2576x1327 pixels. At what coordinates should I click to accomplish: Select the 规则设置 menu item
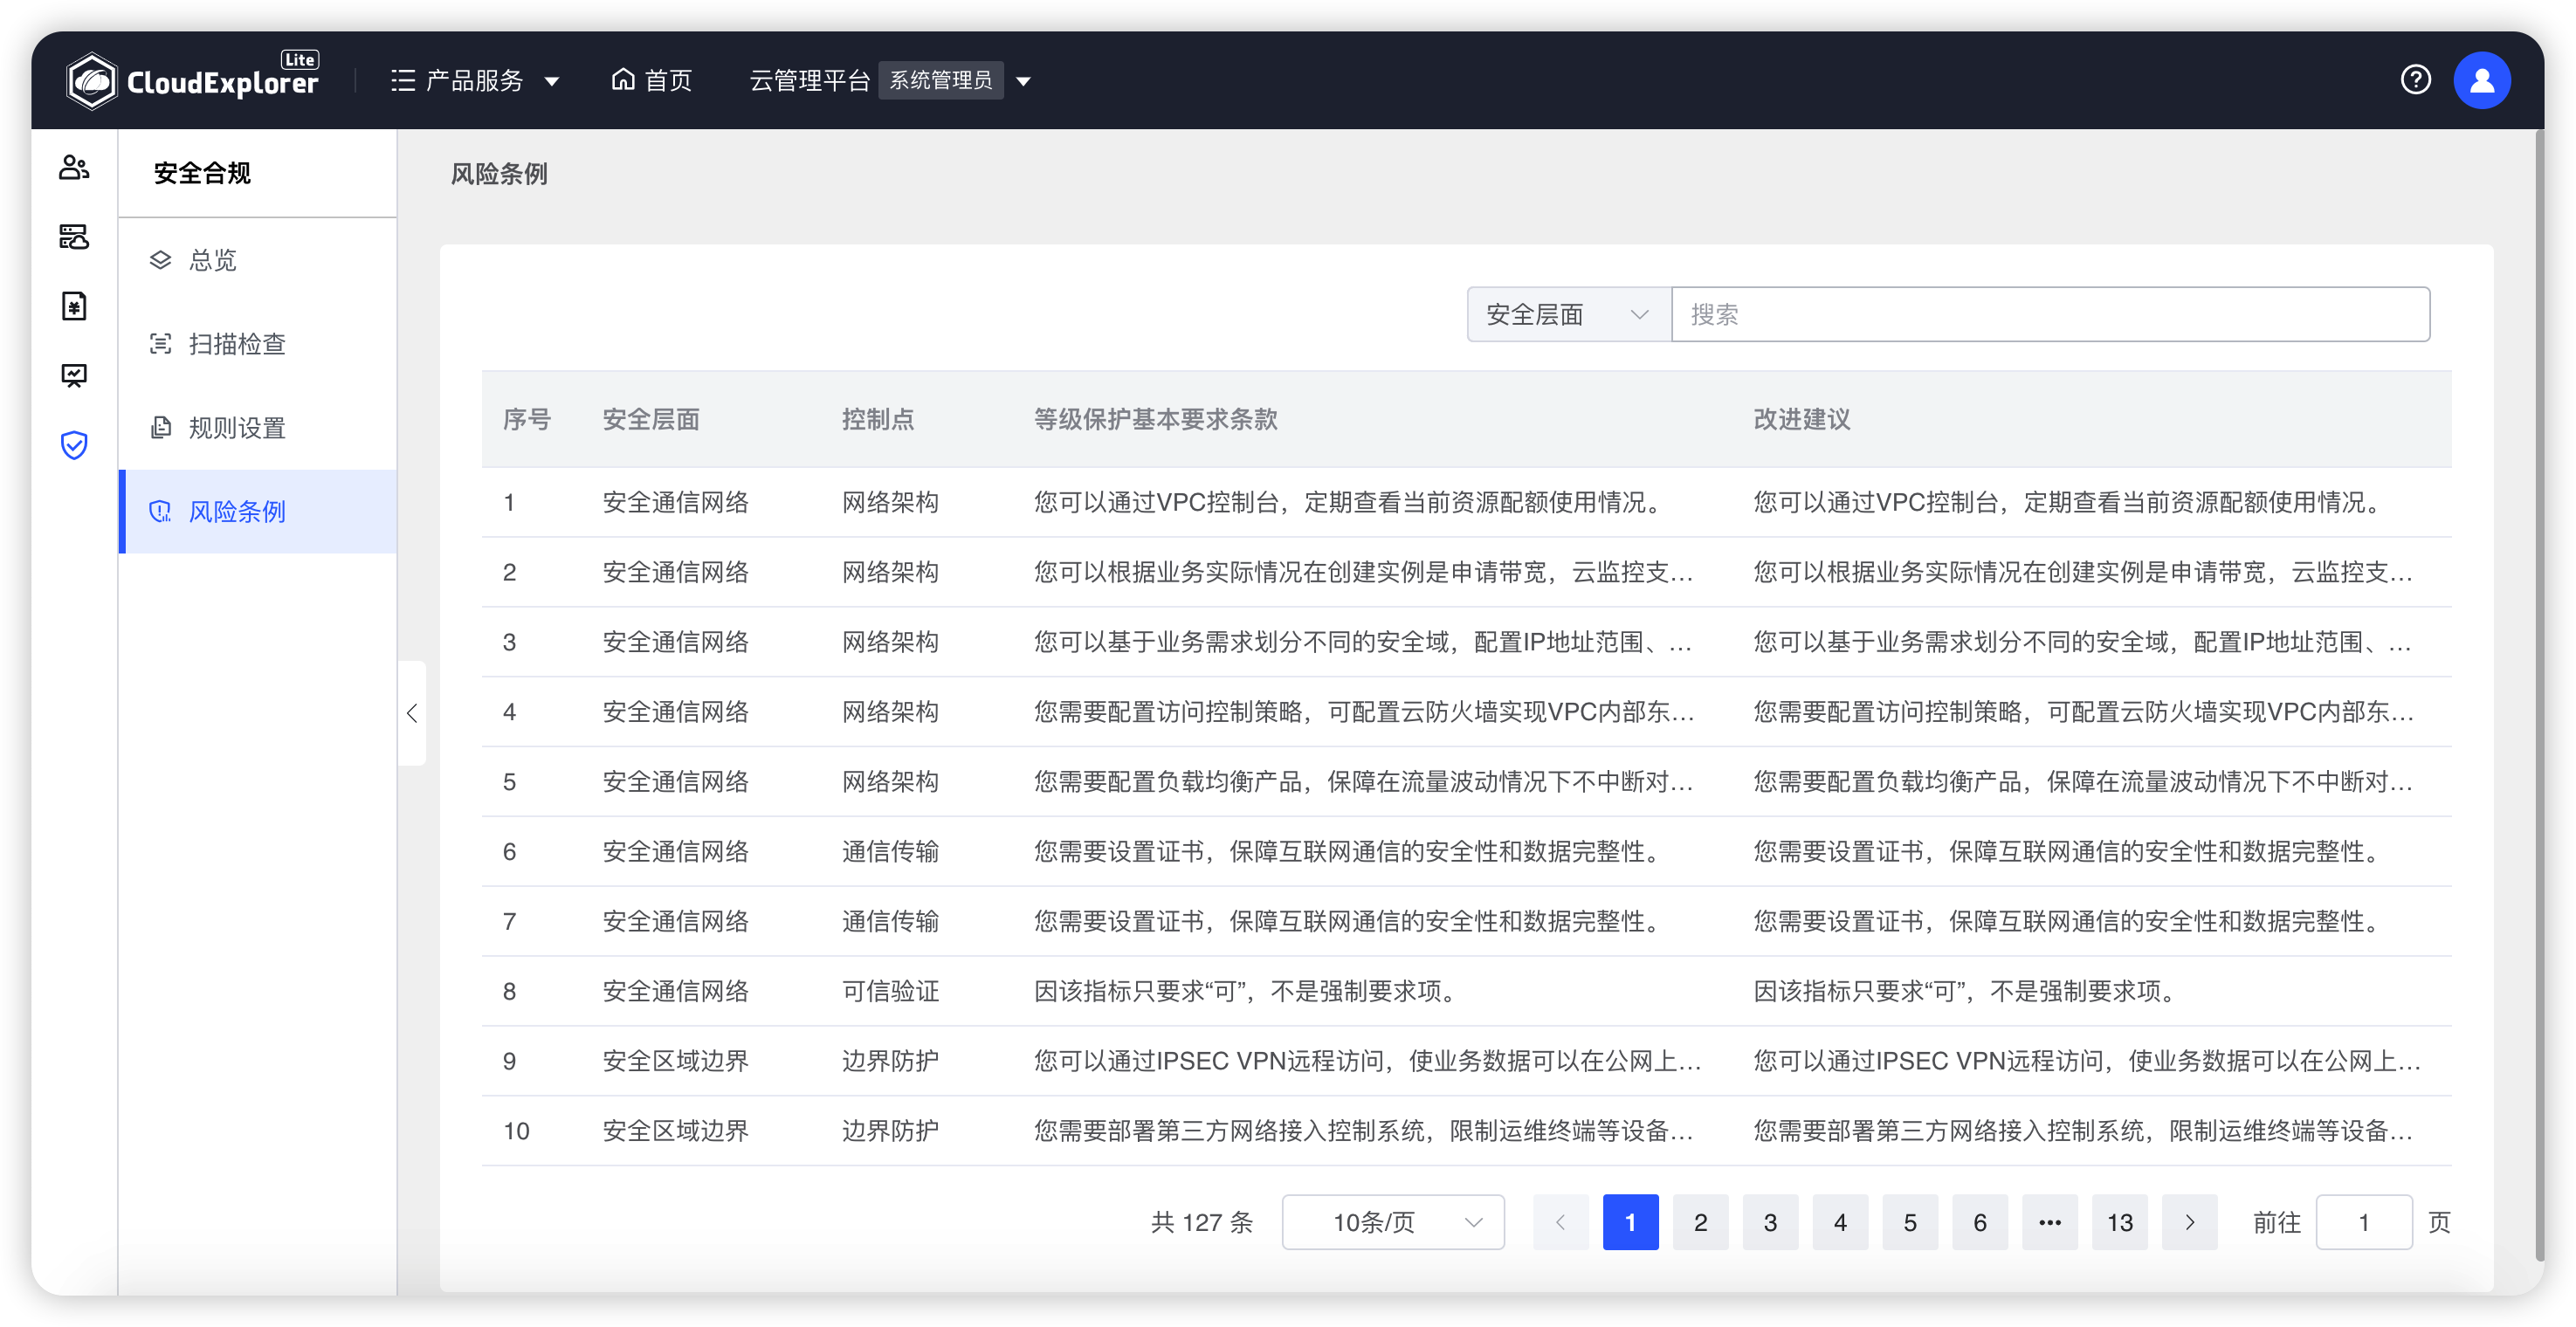click(236, 427)
